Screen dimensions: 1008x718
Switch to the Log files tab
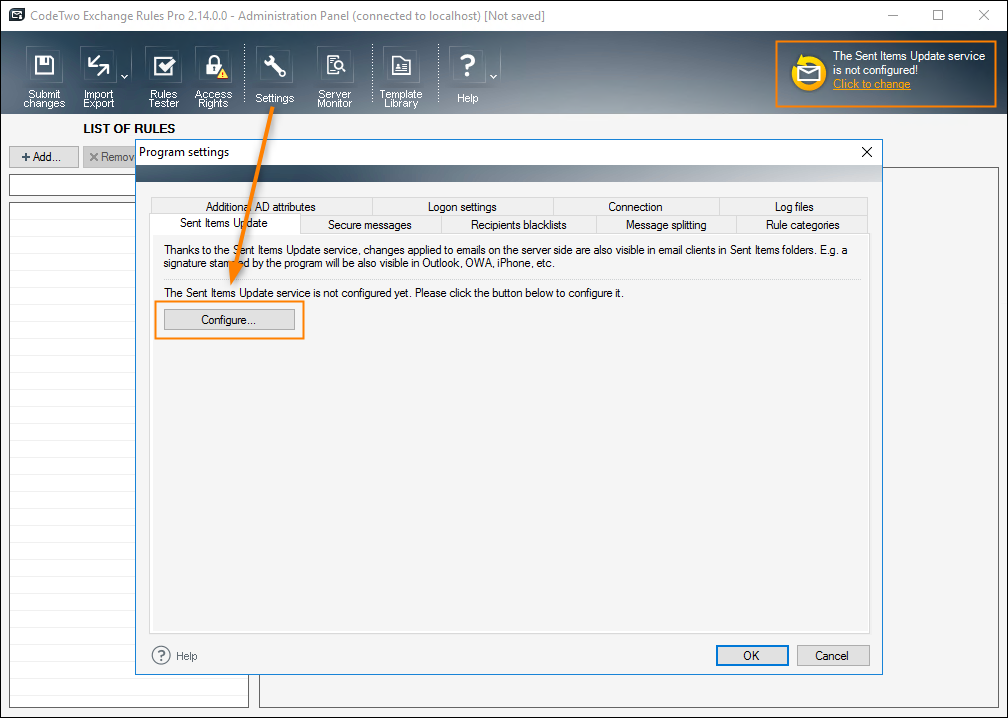click(x=793, y=206)
